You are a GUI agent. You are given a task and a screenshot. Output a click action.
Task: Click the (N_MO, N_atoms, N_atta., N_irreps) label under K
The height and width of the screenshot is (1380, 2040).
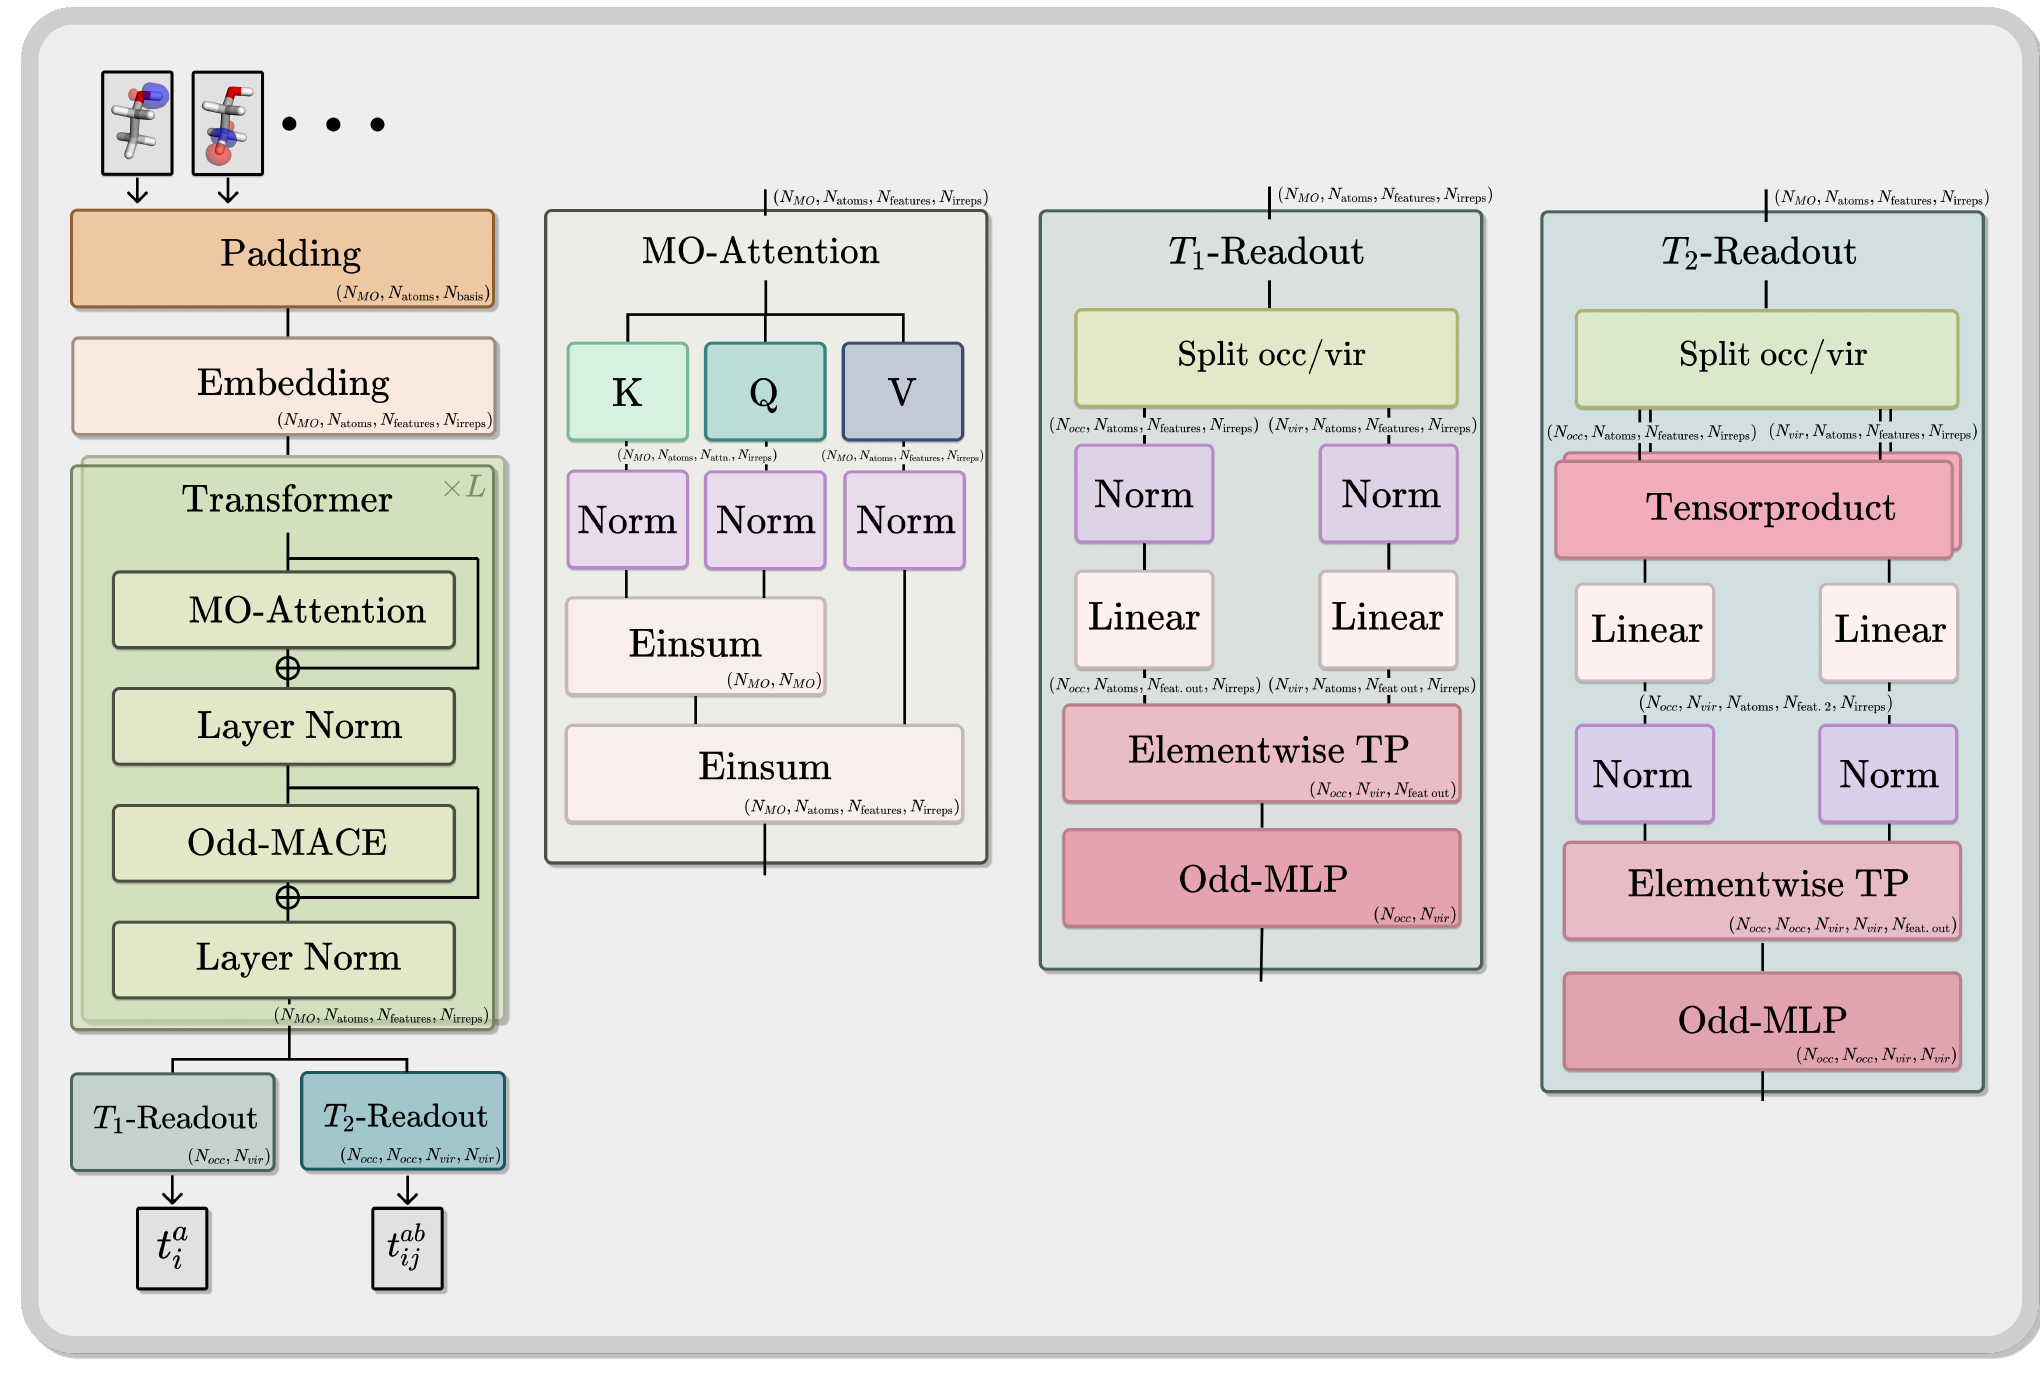point(697,456)
